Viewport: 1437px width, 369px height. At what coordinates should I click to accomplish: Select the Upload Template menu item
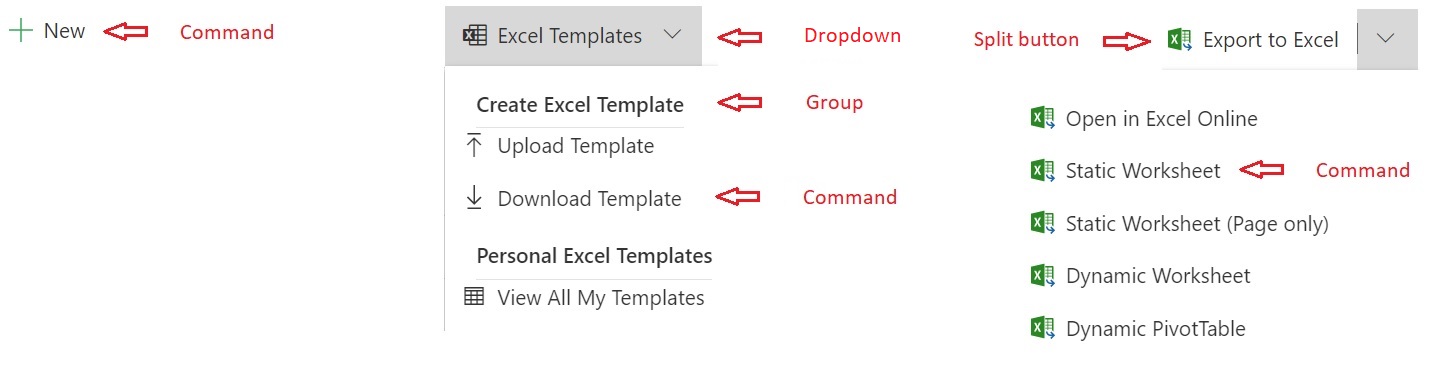tap(560, 146)
